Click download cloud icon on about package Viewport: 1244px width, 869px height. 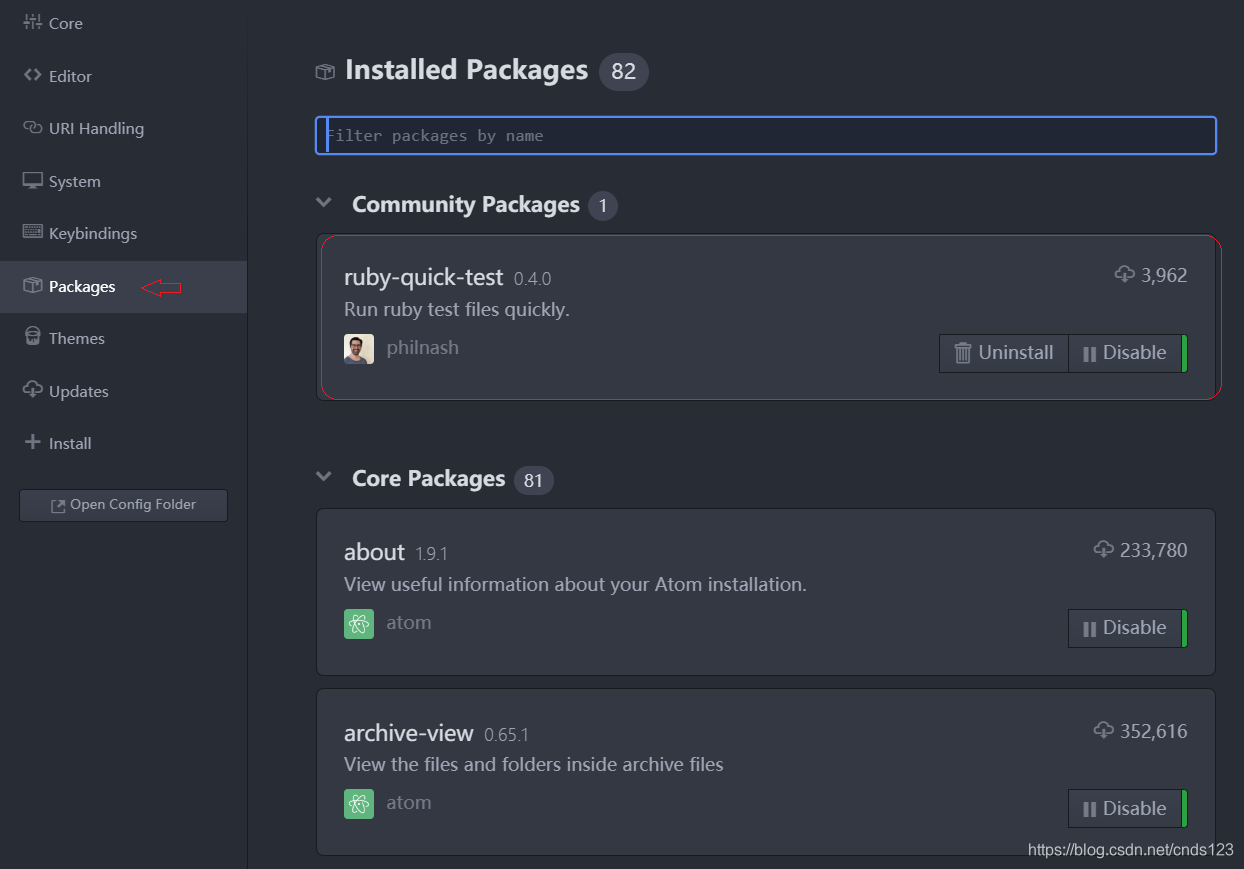click(1104, 549)
